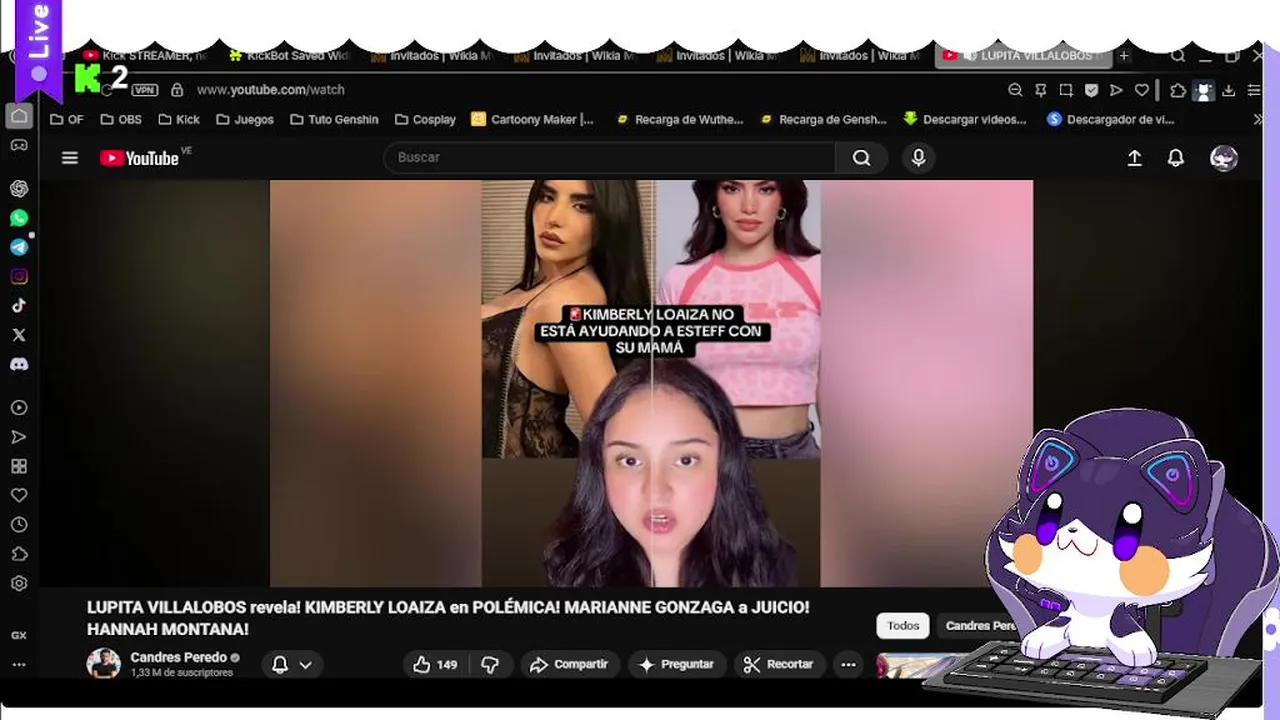Image resolution: width=1280 pixels, height=720 pixels.
Task: Switch to KickBot Saved Widgets tab
Action: 290,56
